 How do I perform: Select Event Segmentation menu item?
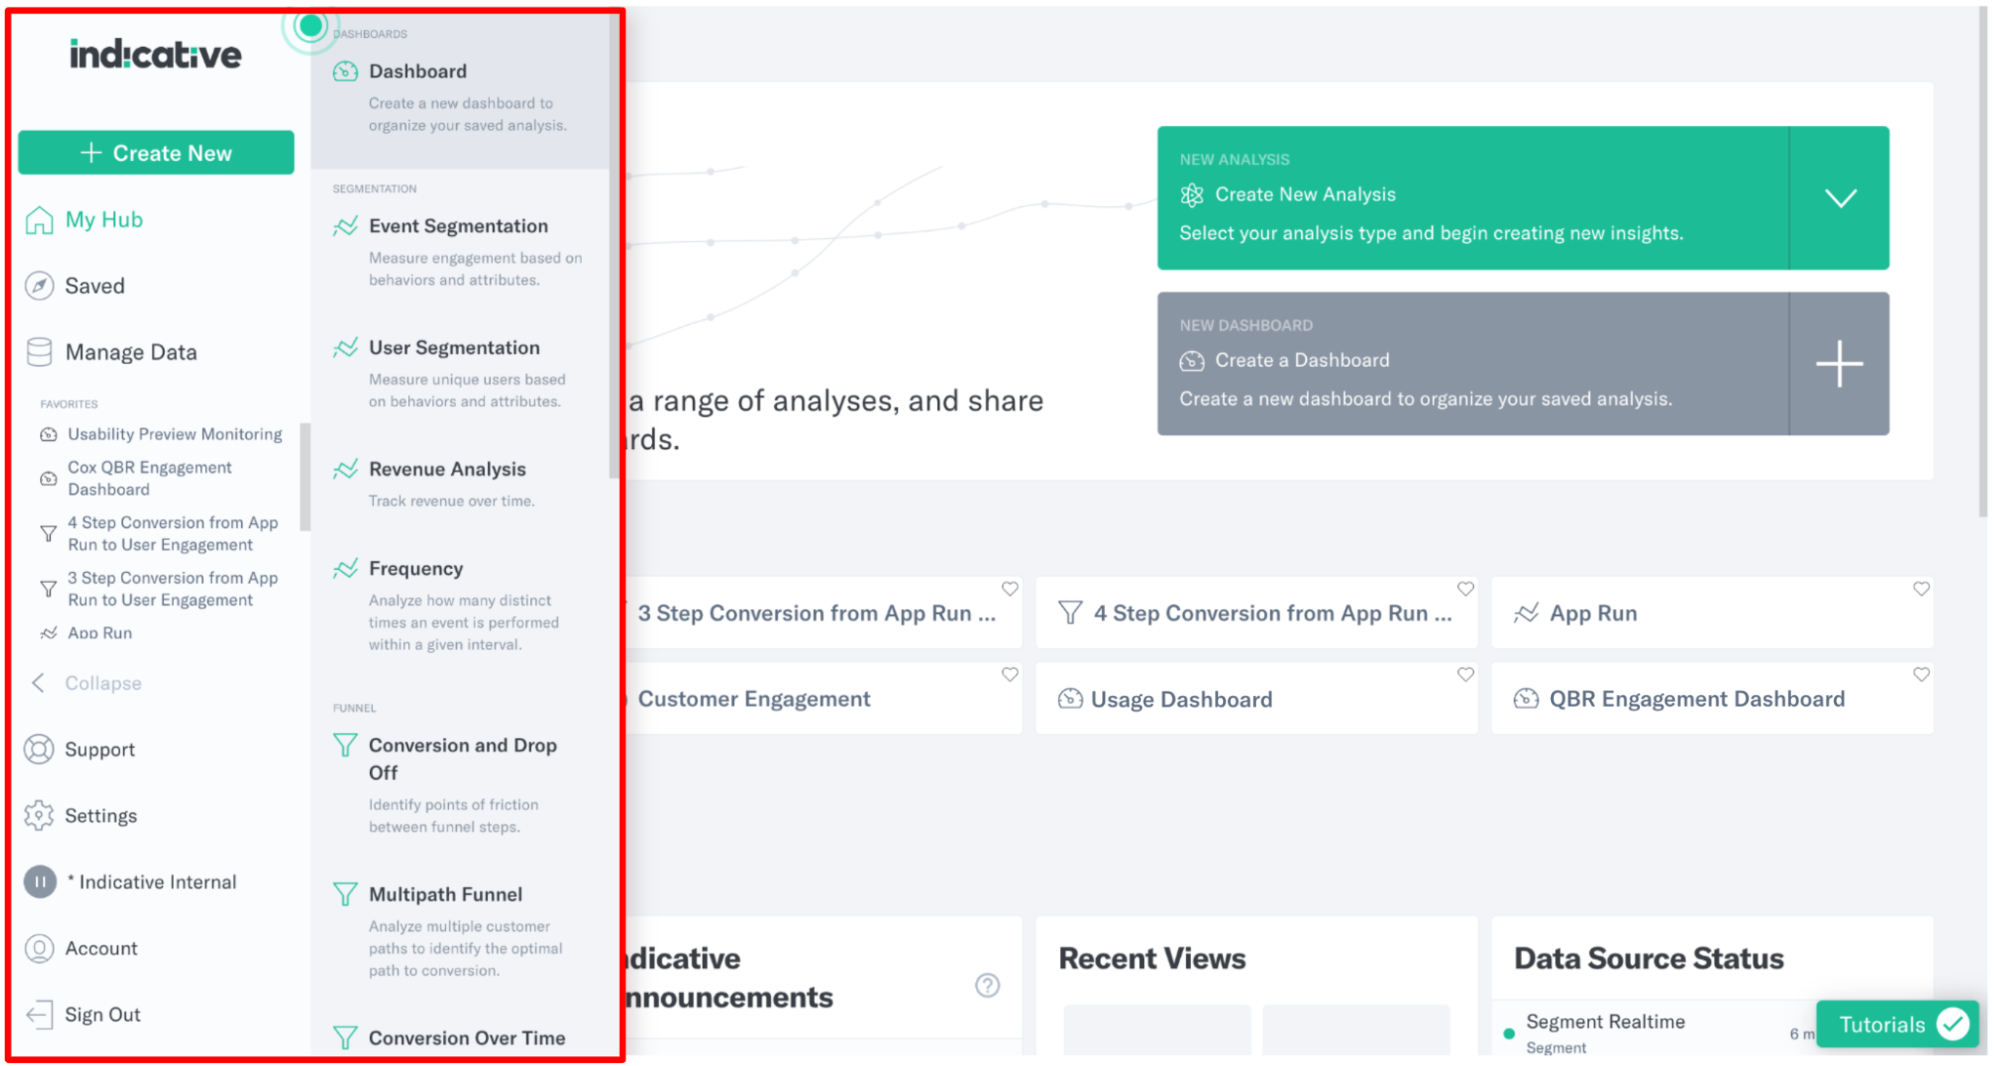[460, 251]
